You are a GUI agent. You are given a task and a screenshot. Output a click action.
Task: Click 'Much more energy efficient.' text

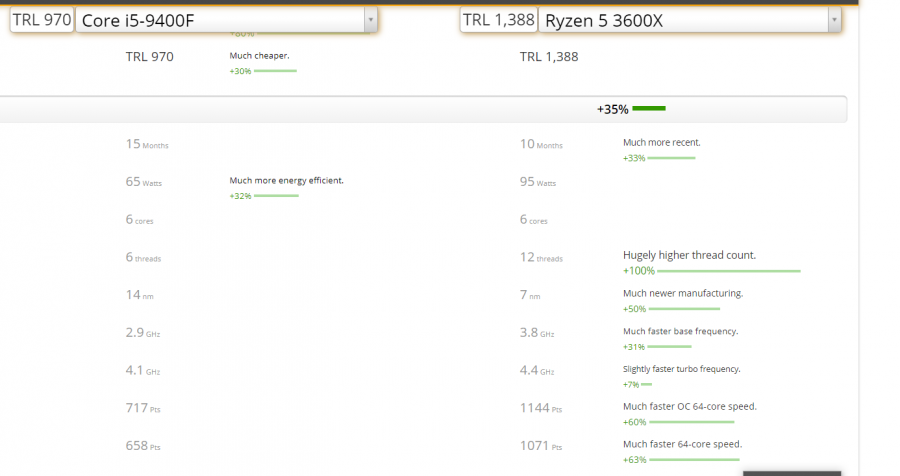[286, 180]
